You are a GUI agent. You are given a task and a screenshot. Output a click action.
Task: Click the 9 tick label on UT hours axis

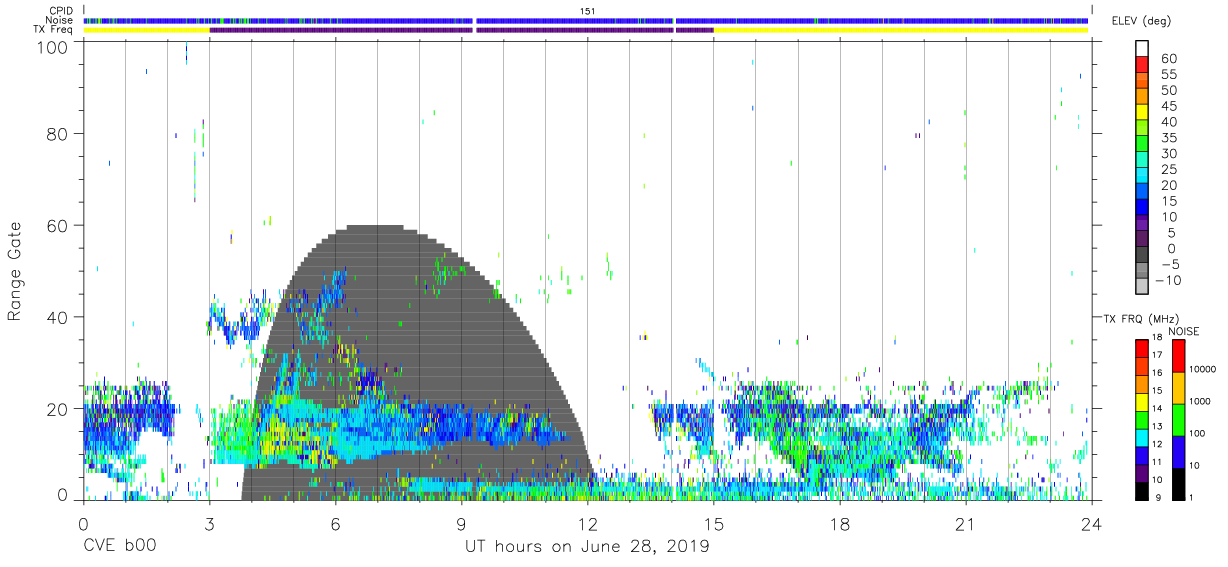coord(461,524)
